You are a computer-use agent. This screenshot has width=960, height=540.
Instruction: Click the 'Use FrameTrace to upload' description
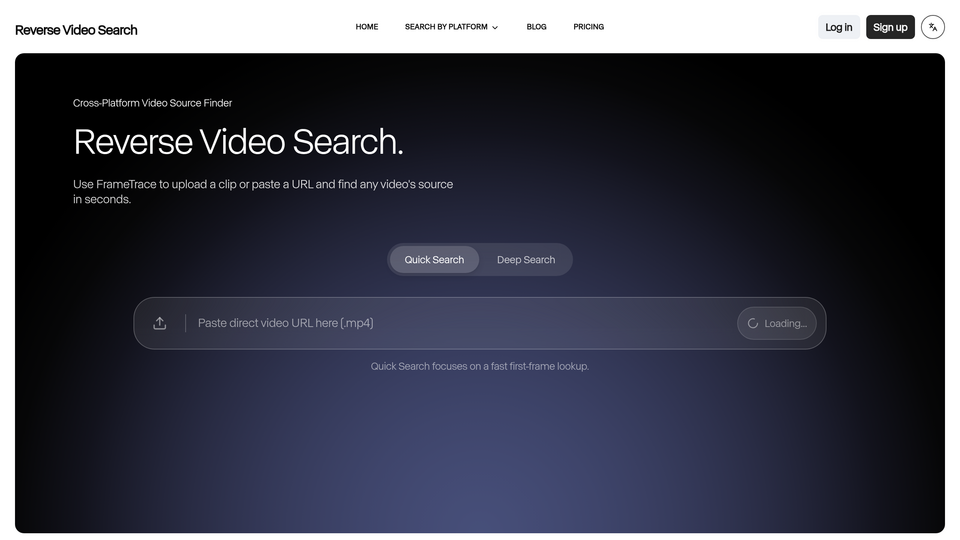coord(263,192)
